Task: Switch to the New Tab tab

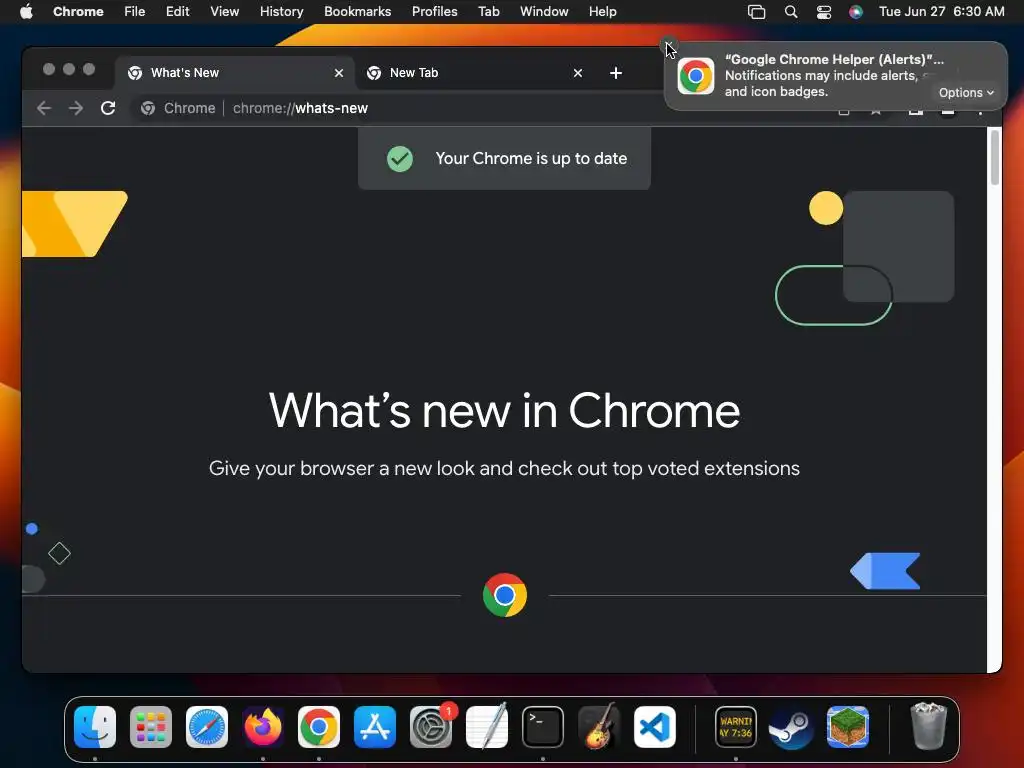Action: tap(474, 73)
